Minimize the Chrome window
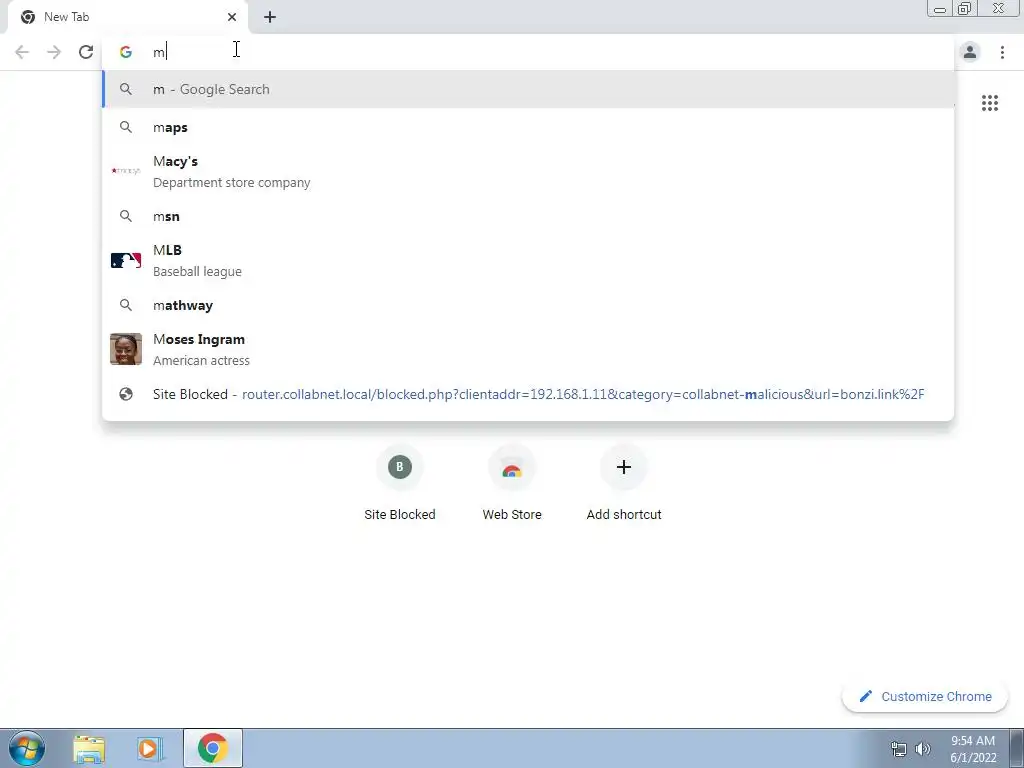 tap(940, 8)
